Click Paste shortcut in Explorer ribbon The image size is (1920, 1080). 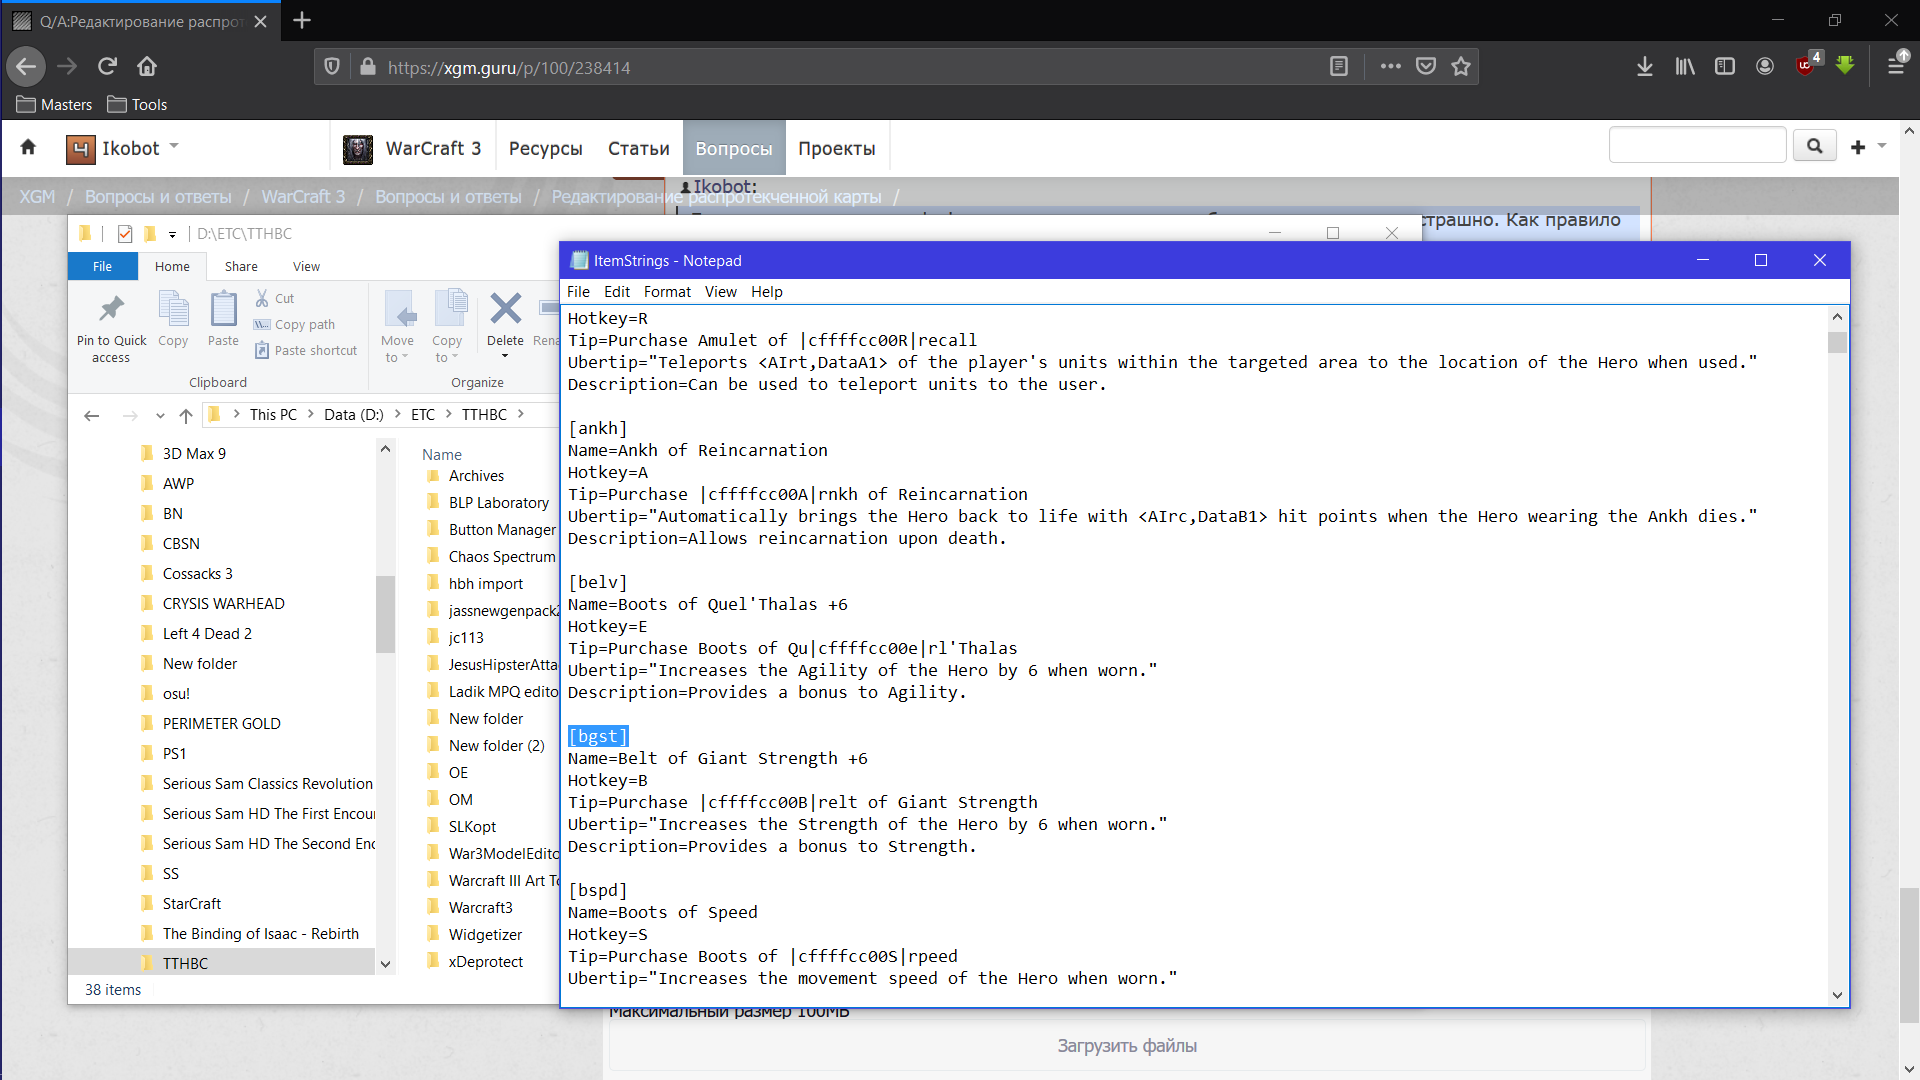tap(305, 350)
